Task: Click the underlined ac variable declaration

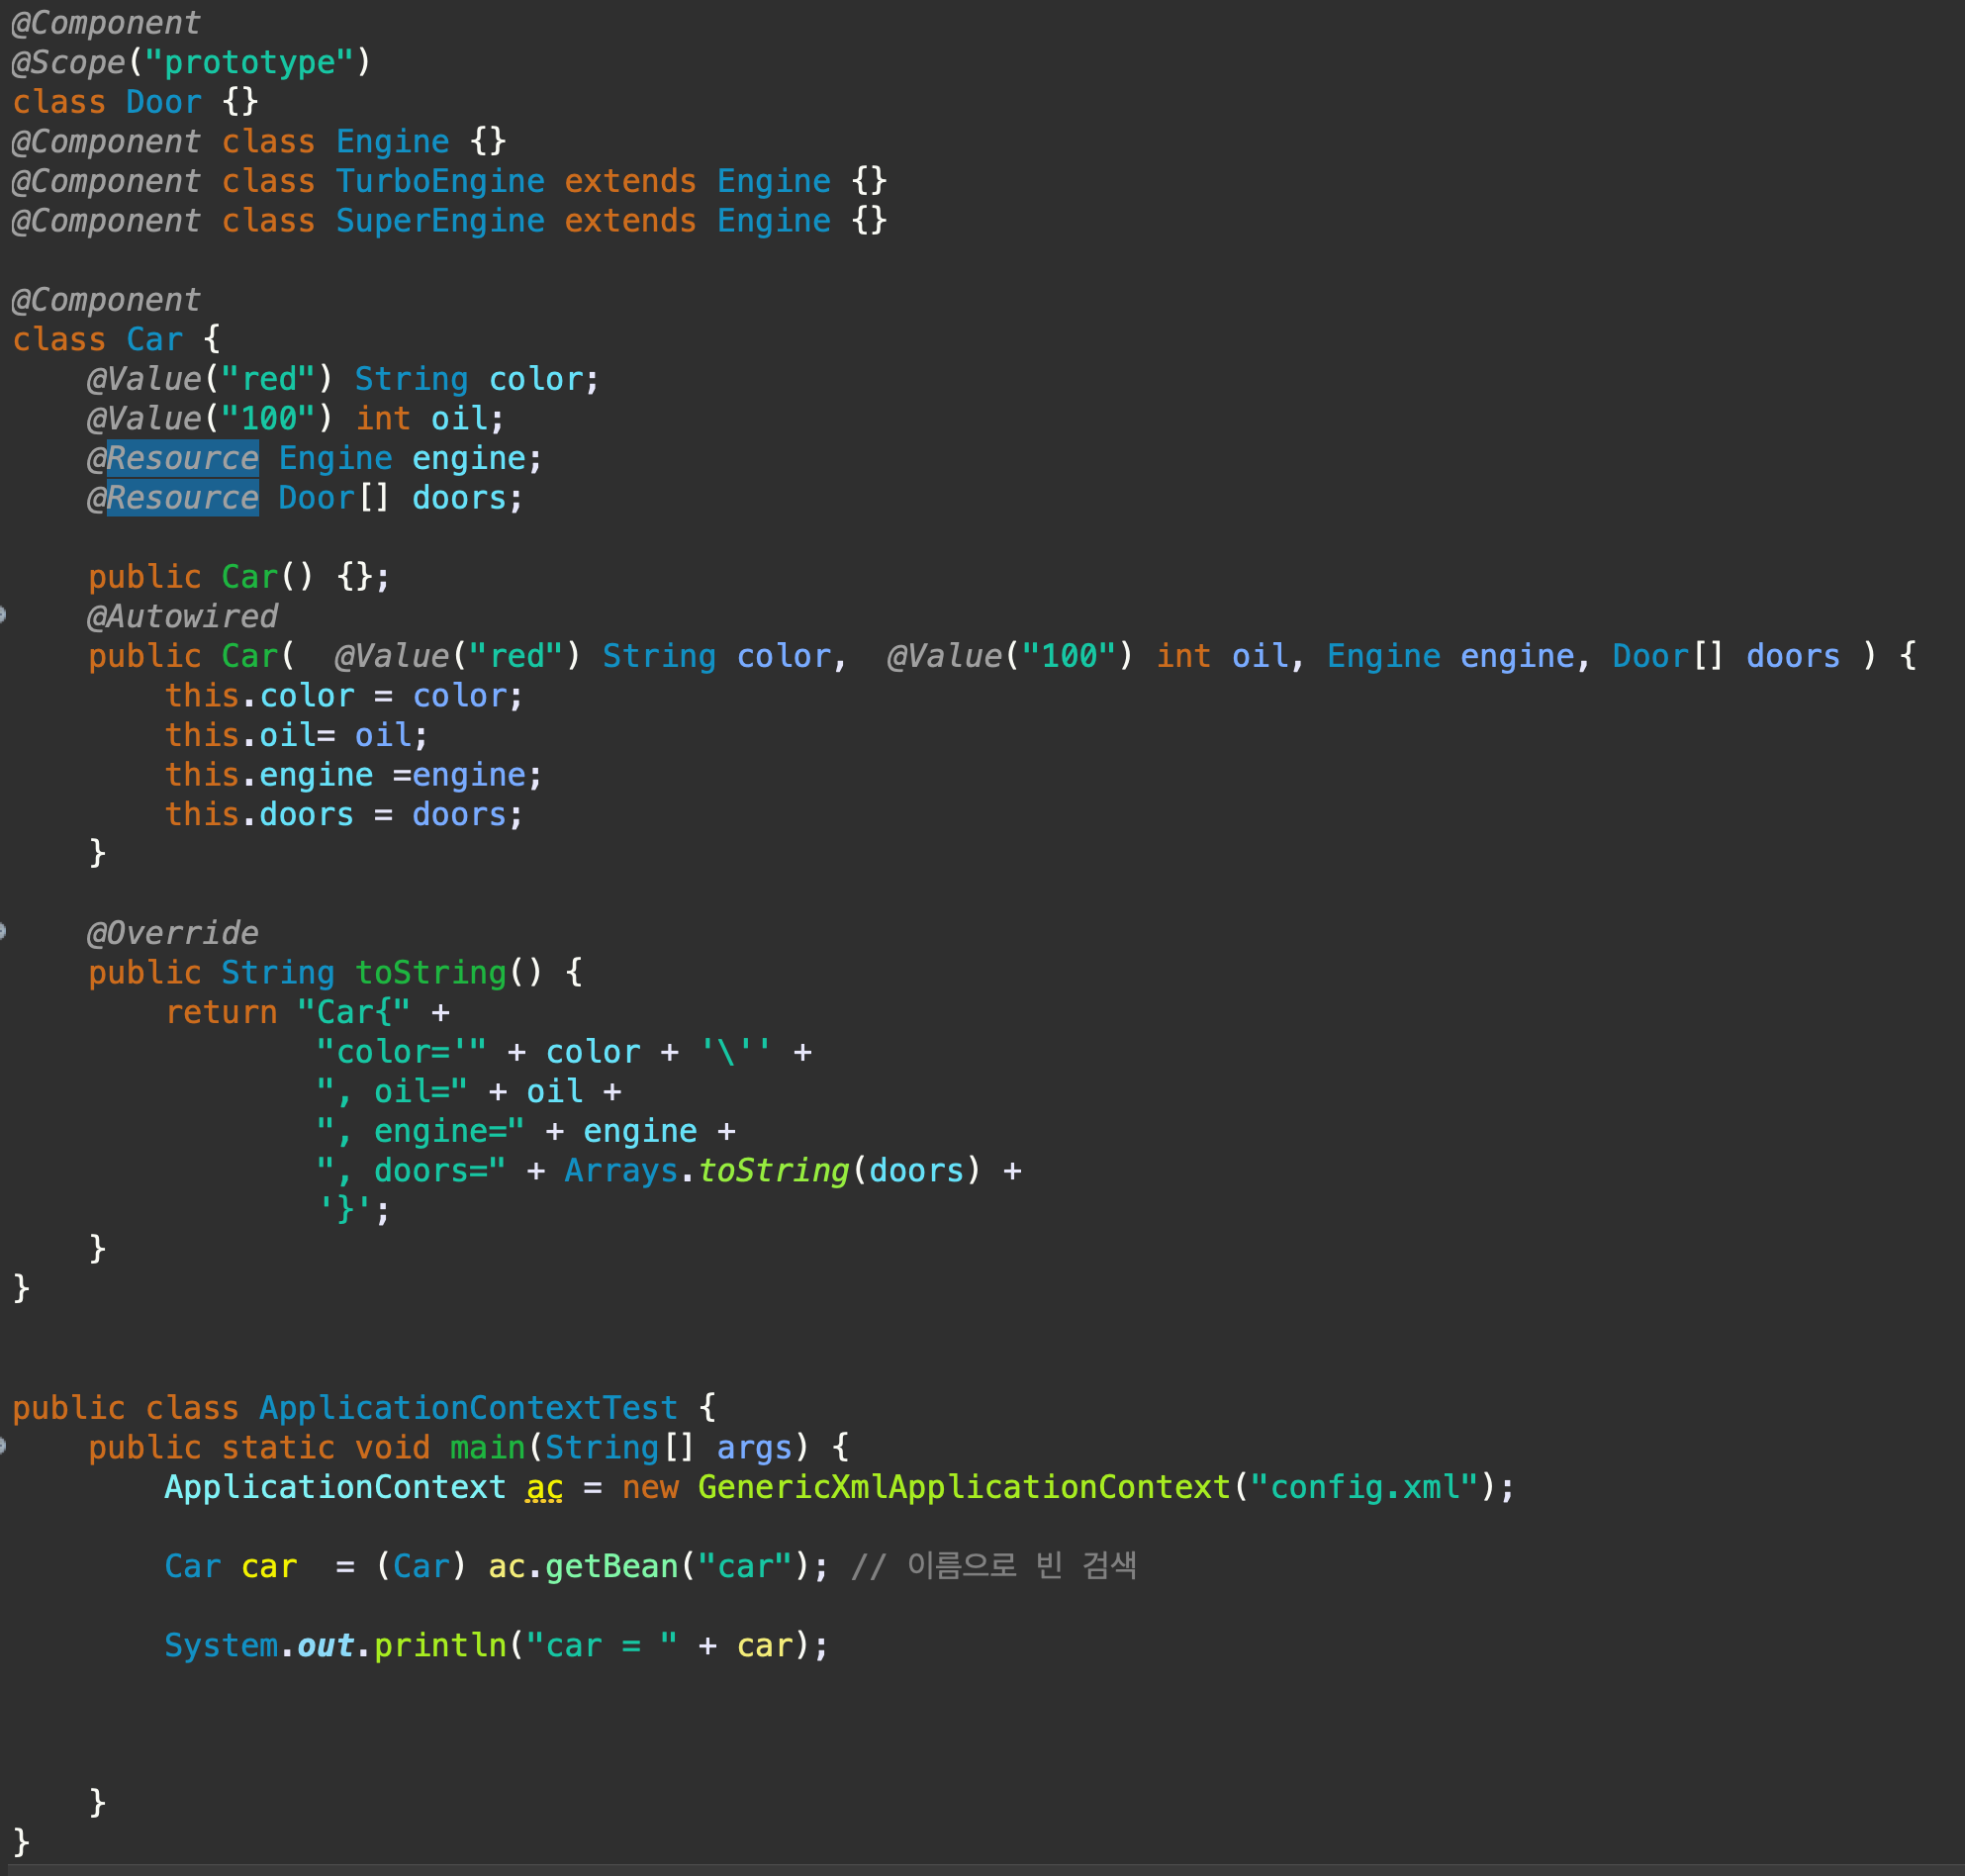Action: click(x=544, y=1487)
